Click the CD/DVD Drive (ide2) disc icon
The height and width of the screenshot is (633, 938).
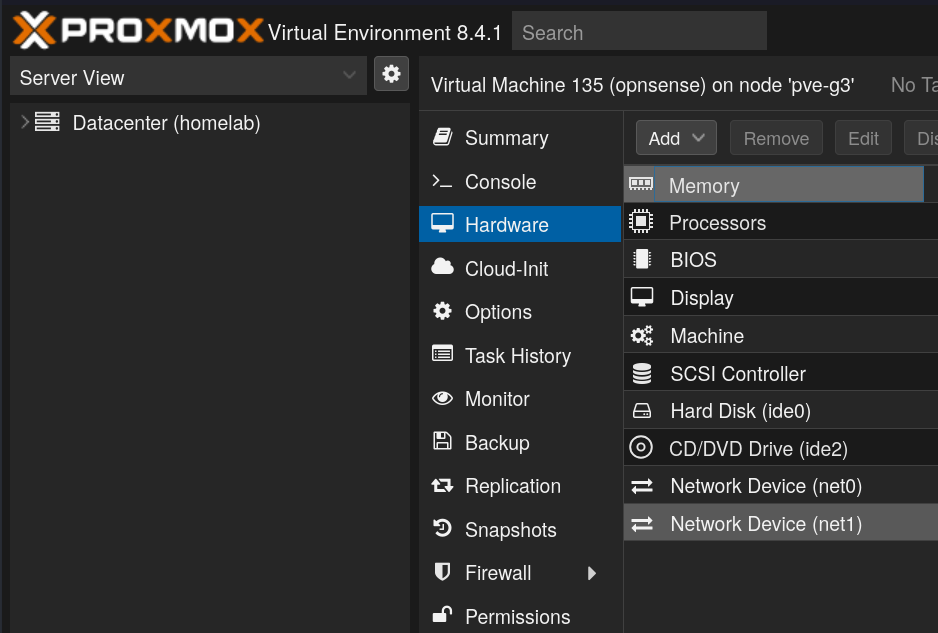(x=641, y=448)
